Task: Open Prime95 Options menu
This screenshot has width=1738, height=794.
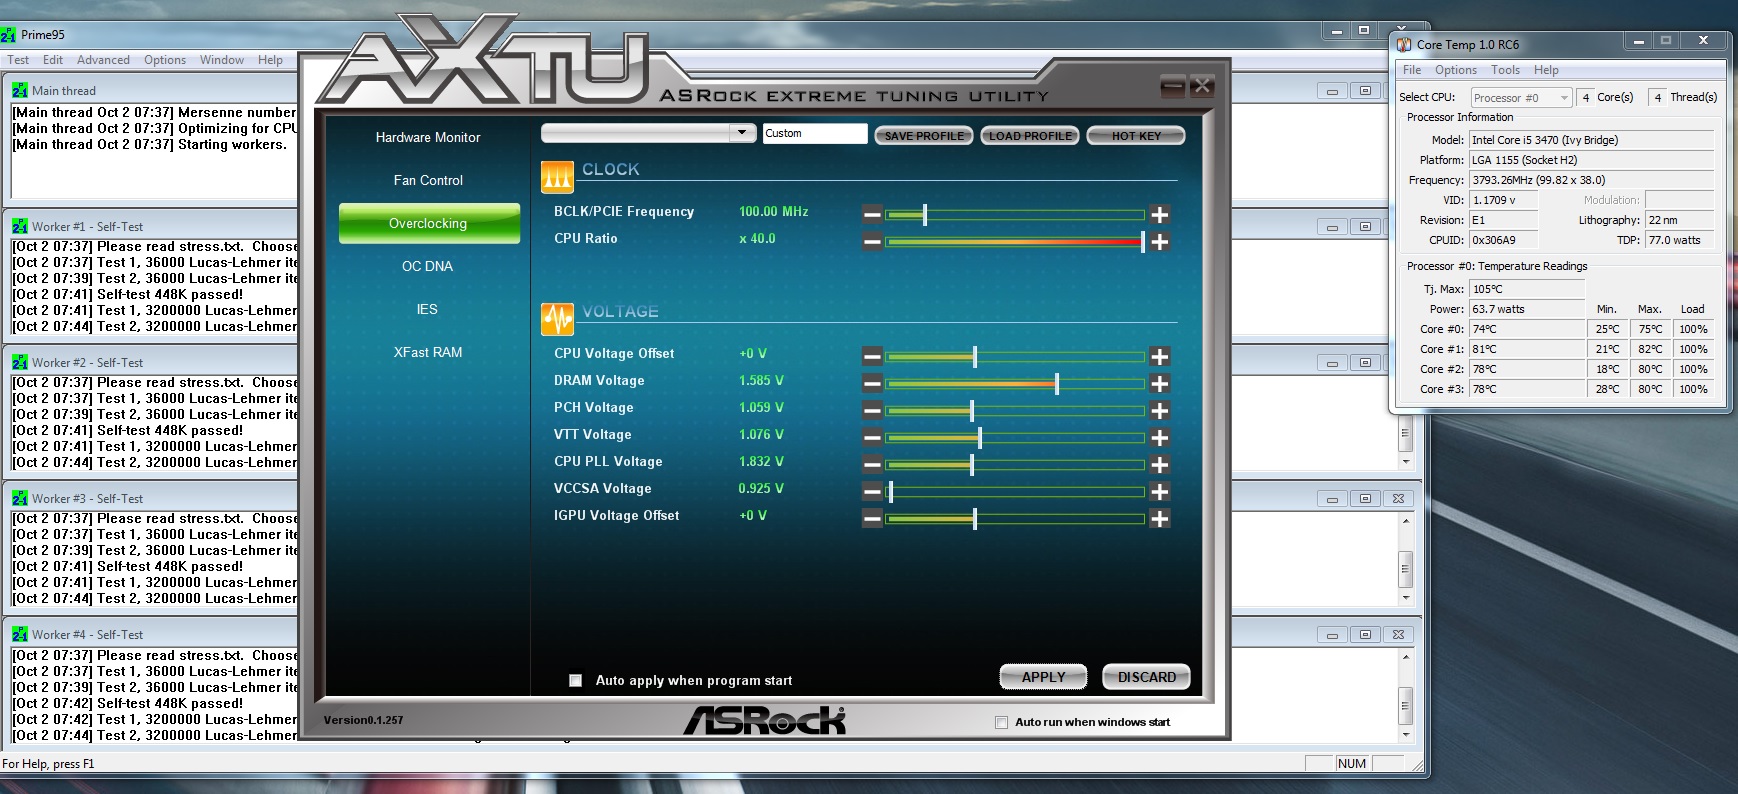Action: click(165, 60)
